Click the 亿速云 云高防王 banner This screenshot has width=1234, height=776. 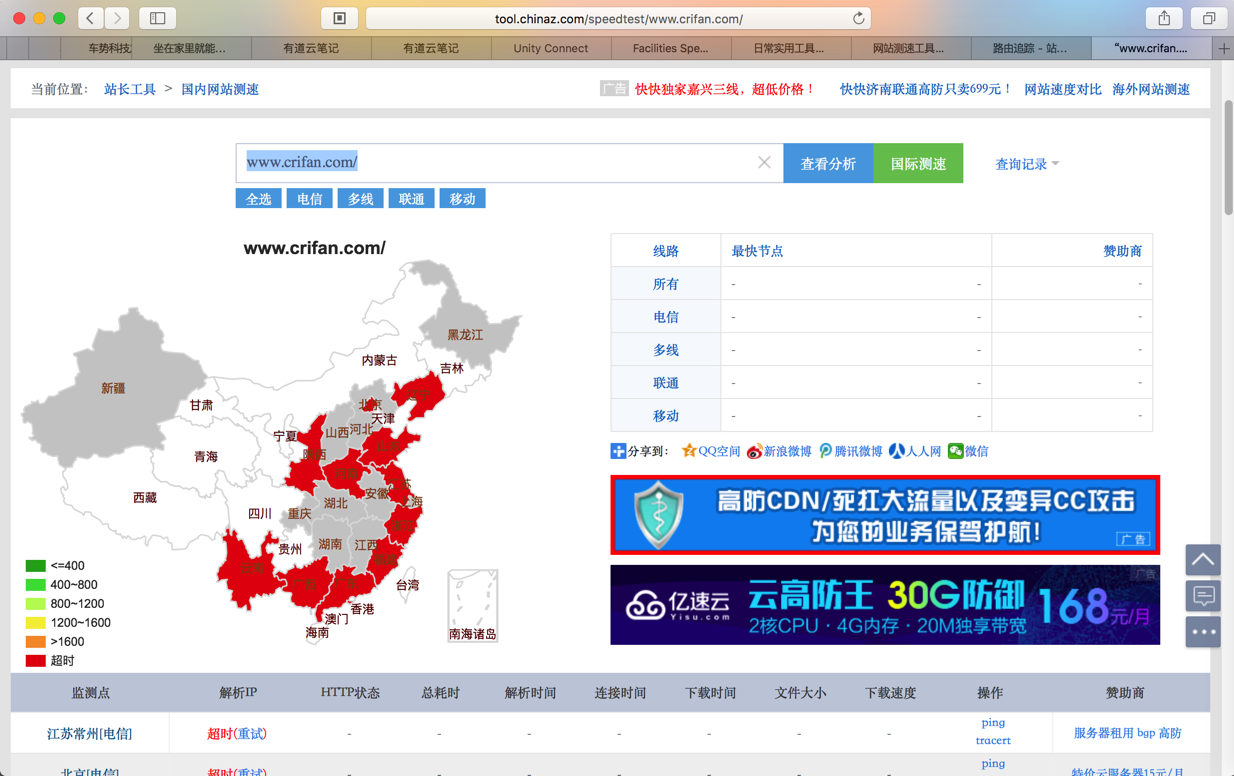pyautogui.click(x=885, y=605)
